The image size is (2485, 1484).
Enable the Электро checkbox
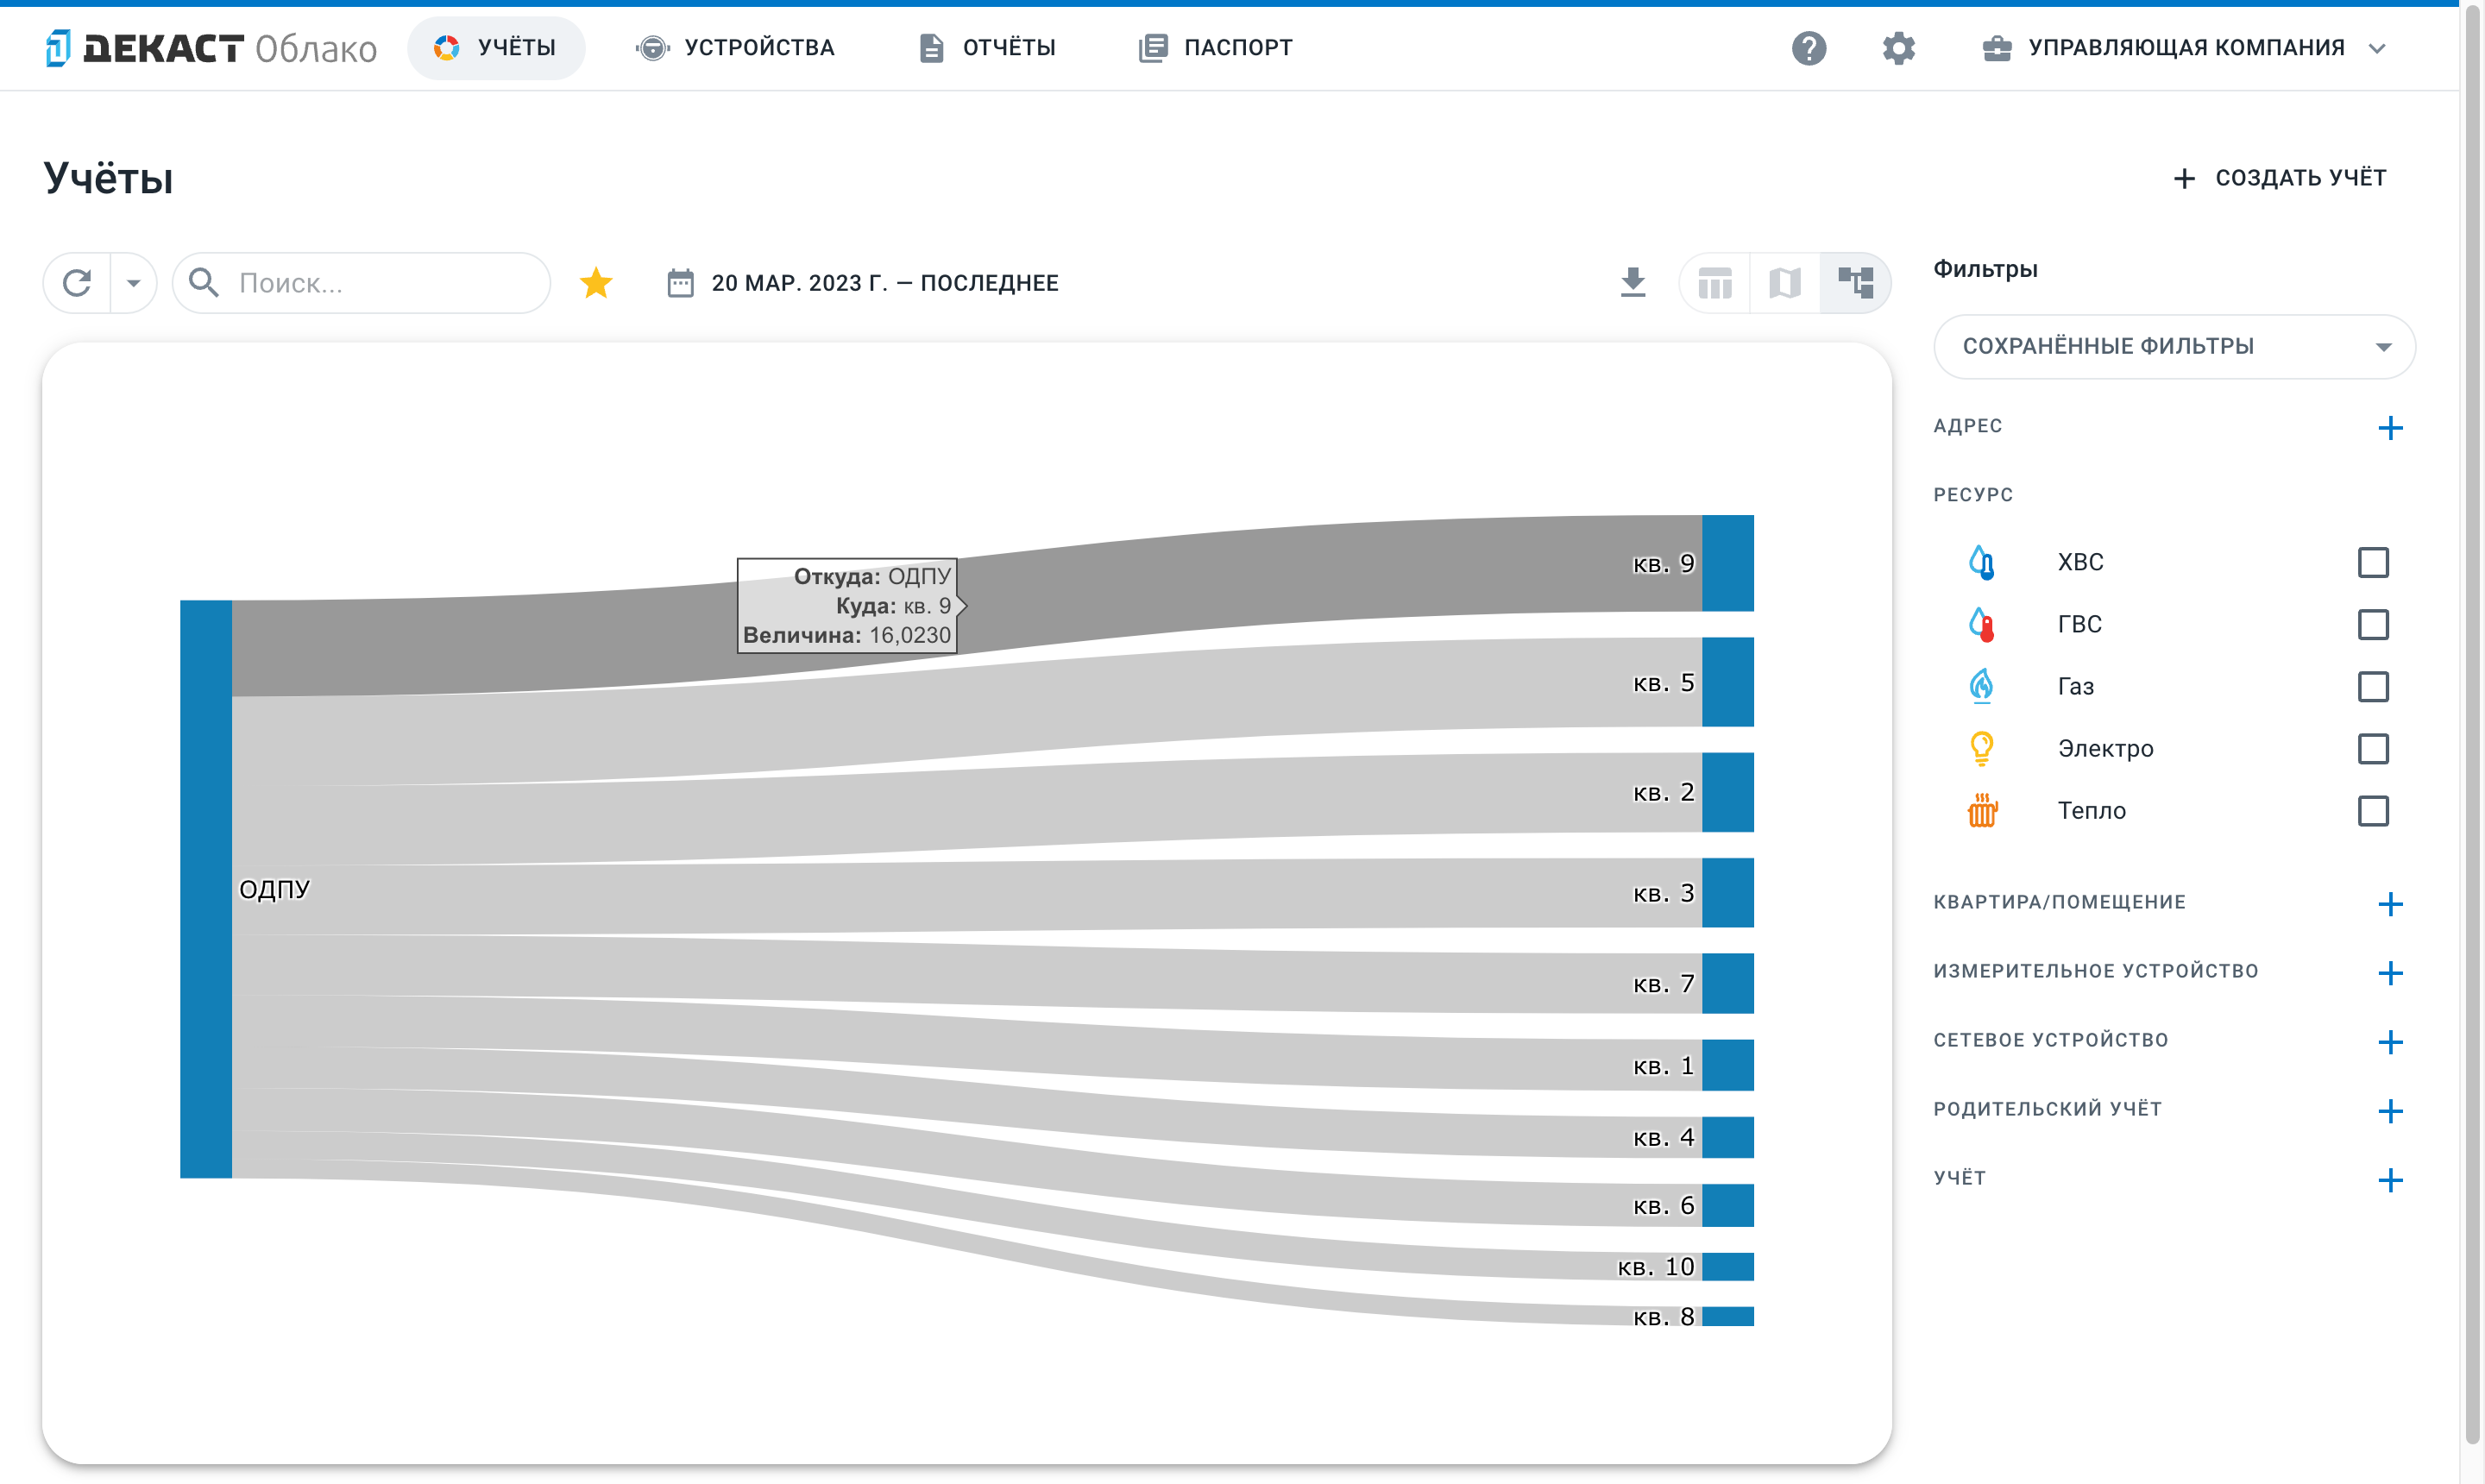(x=2372, y=748)
